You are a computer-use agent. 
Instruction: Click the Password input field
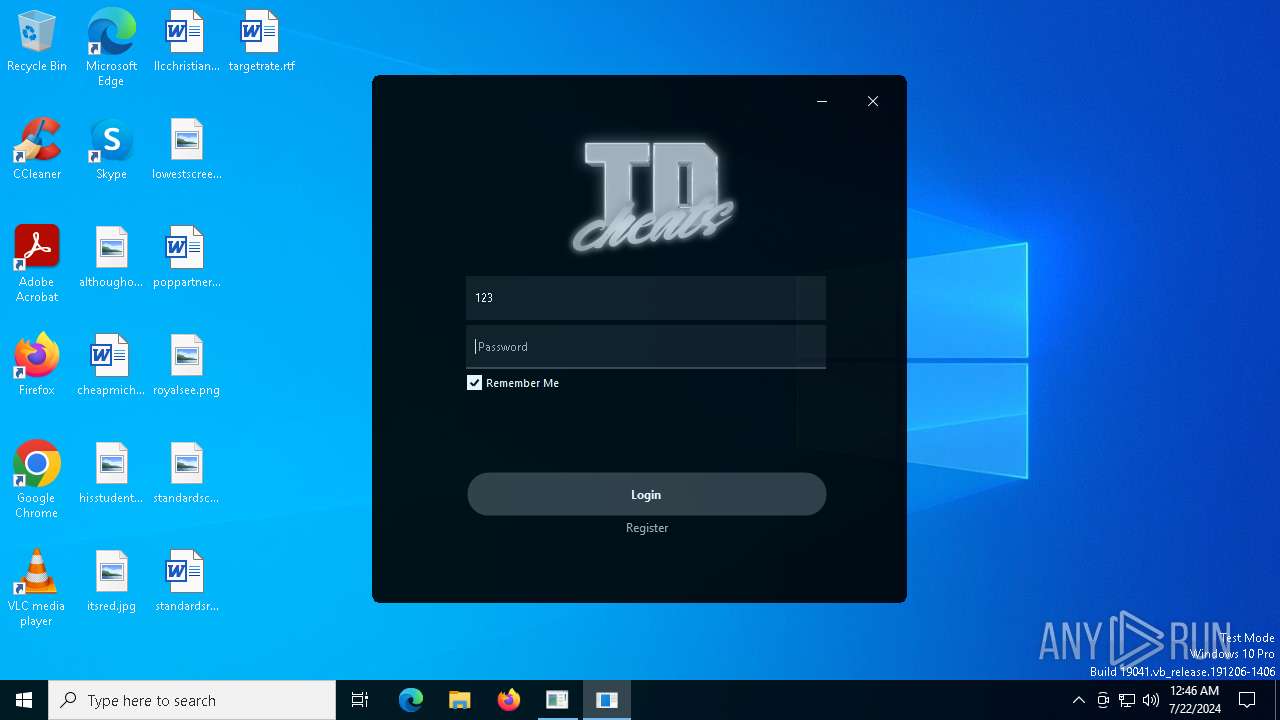tap(646, 347)
